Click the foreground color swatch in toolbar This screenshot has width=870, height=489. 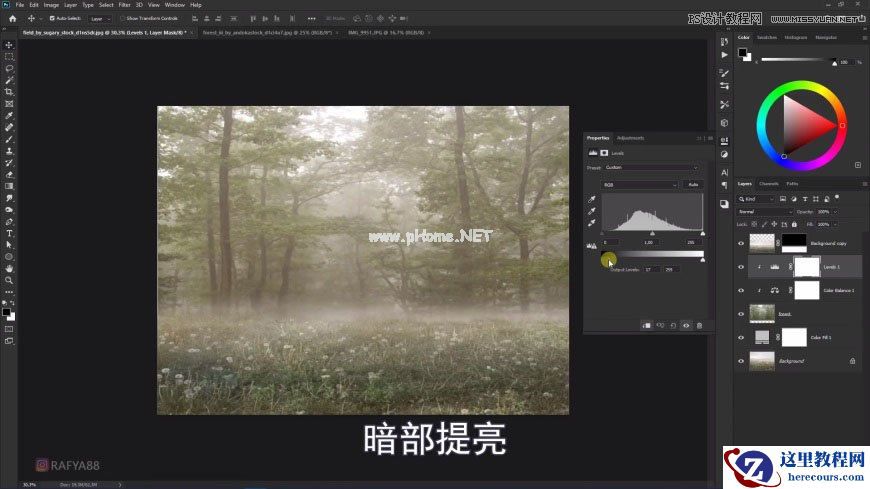[x=6, y=312]
